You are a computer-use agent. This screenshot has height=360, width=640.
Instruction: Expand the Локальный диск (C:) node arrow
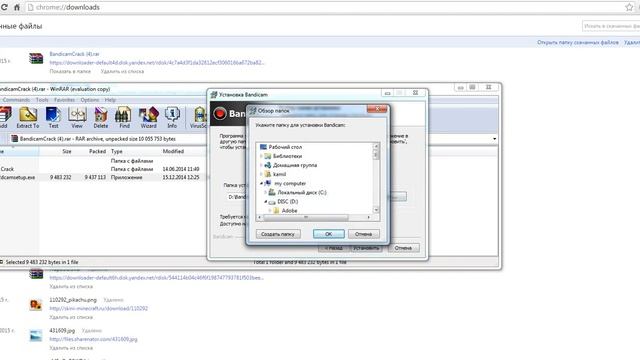[x=266, y=192]
